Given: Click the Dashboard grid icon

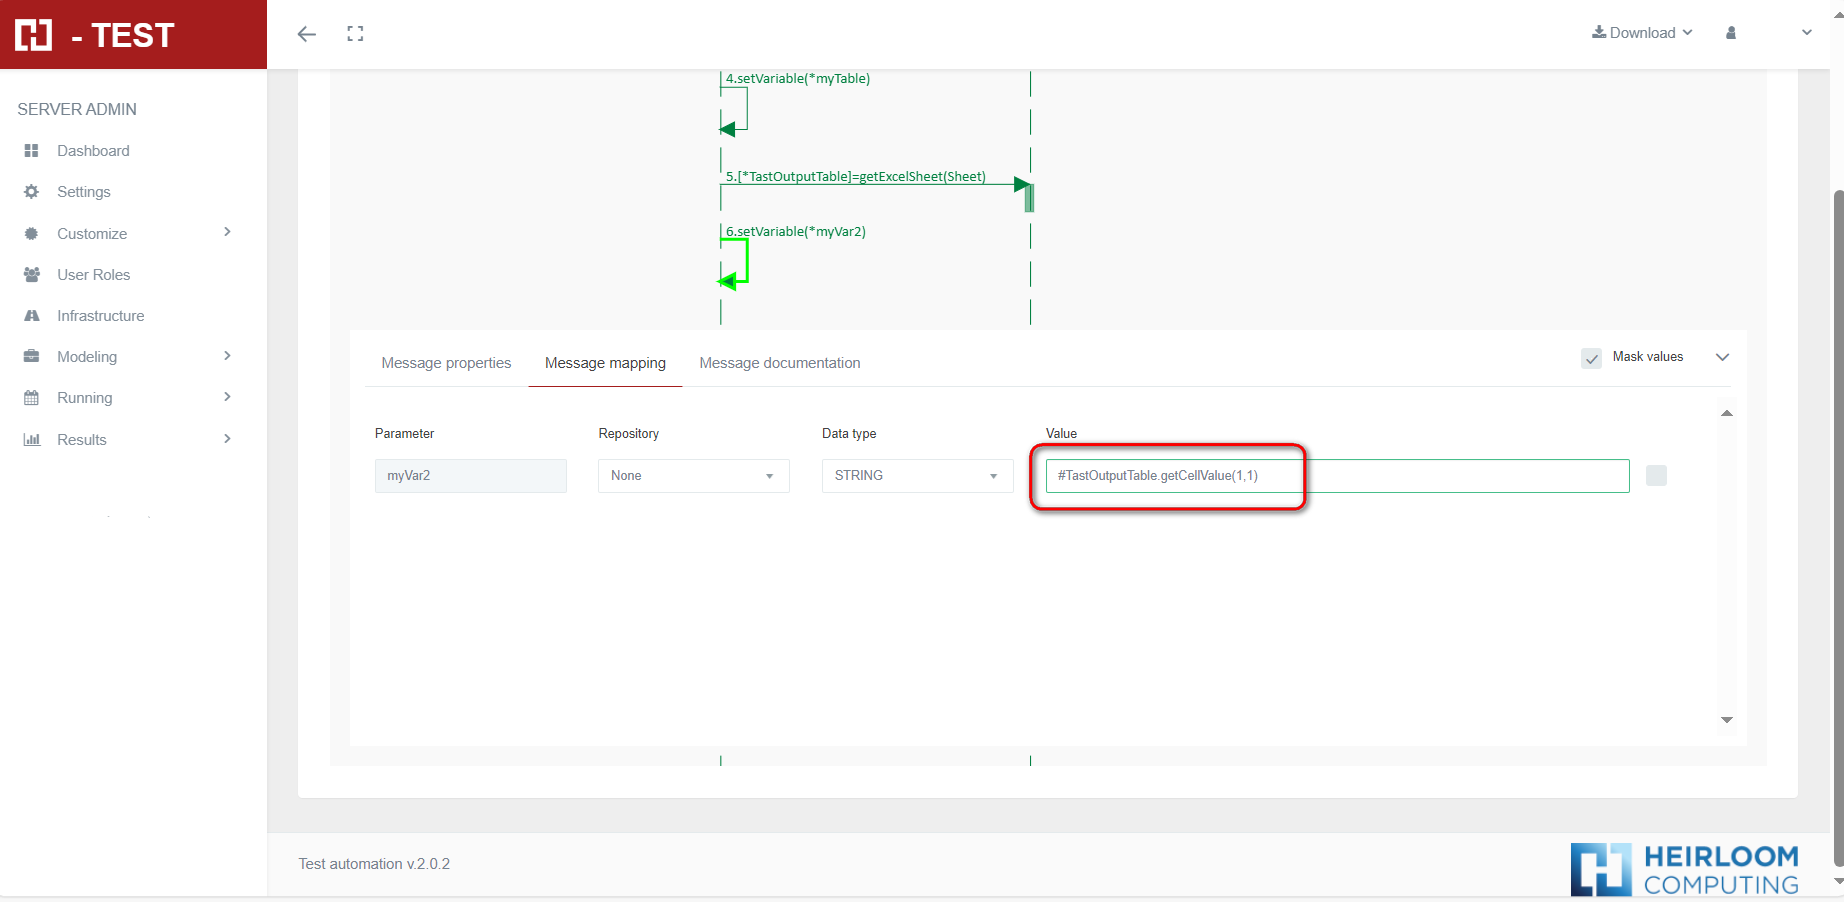Looking at the screenshot, I should click(32, 151).
